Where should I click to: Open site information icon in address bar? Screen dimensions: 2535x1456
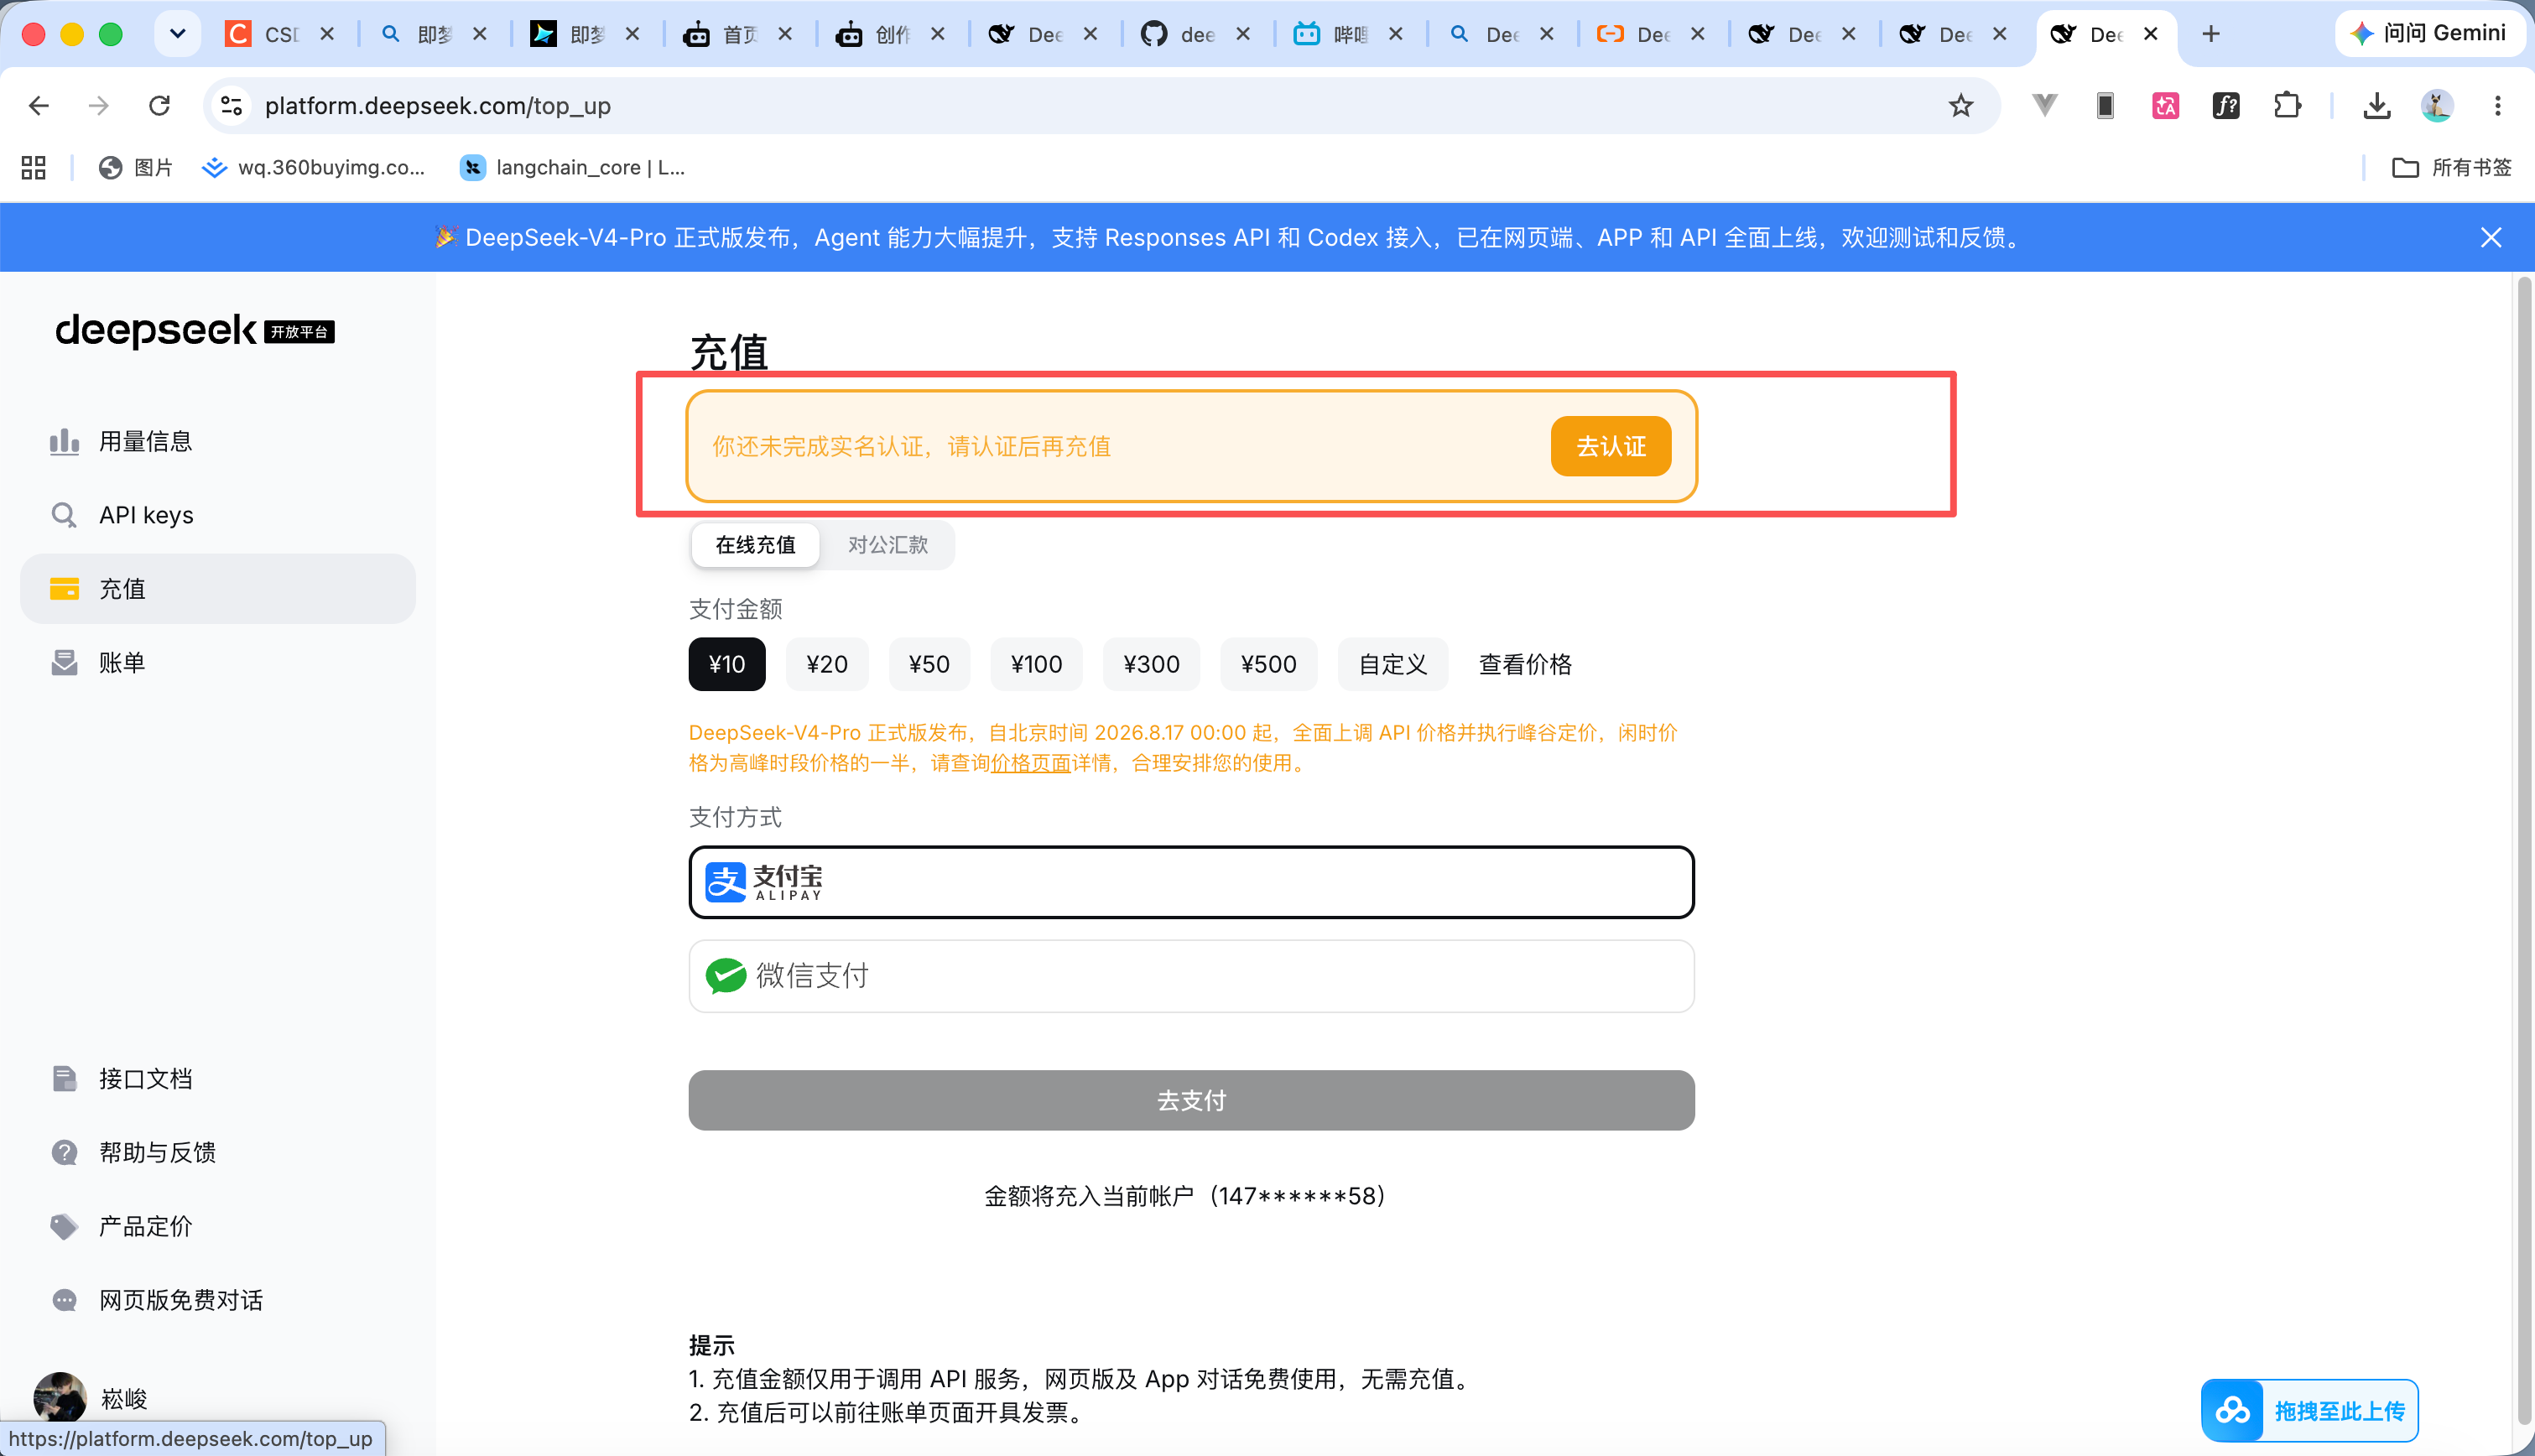pos(232,105)
